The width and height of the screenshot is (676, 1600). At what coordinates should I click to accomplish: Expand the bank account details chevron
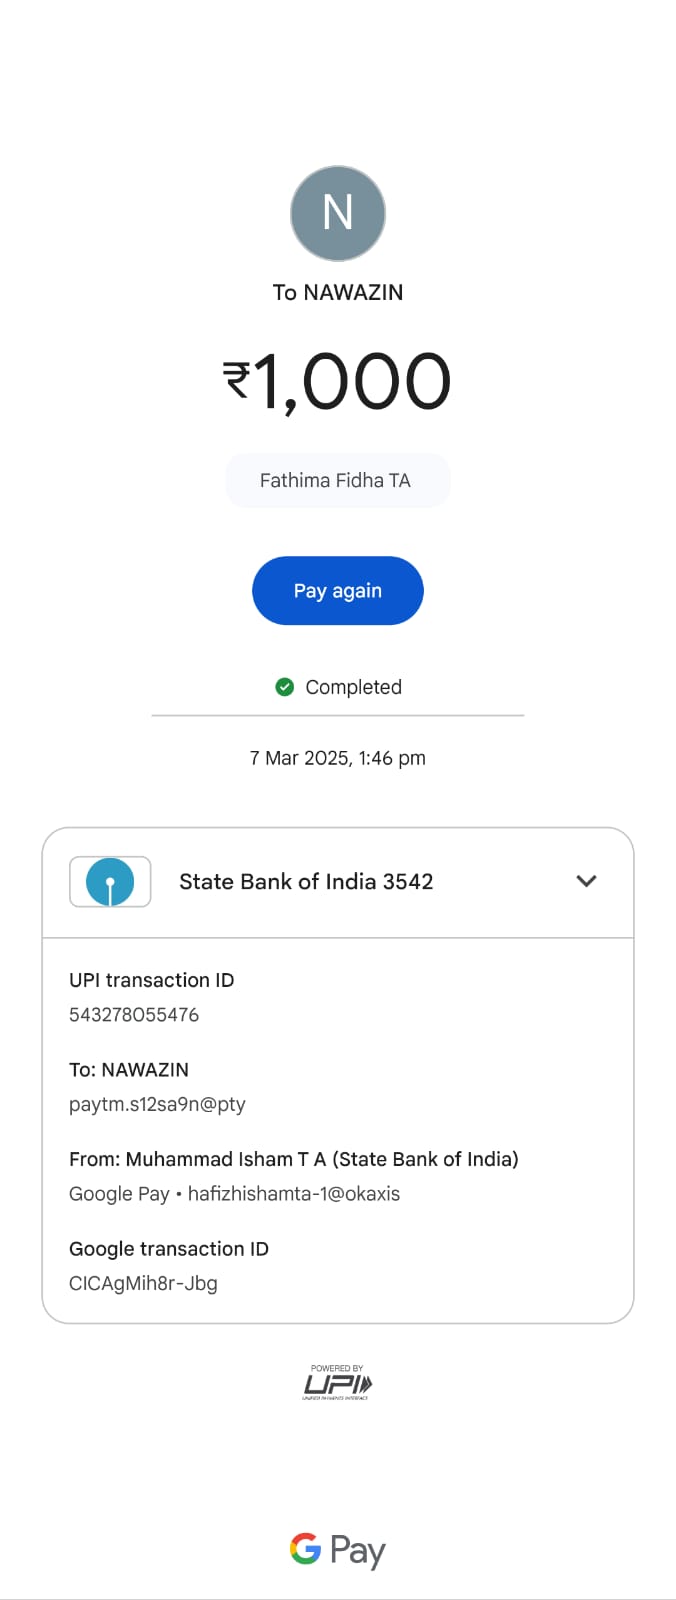tap(587, 881)
